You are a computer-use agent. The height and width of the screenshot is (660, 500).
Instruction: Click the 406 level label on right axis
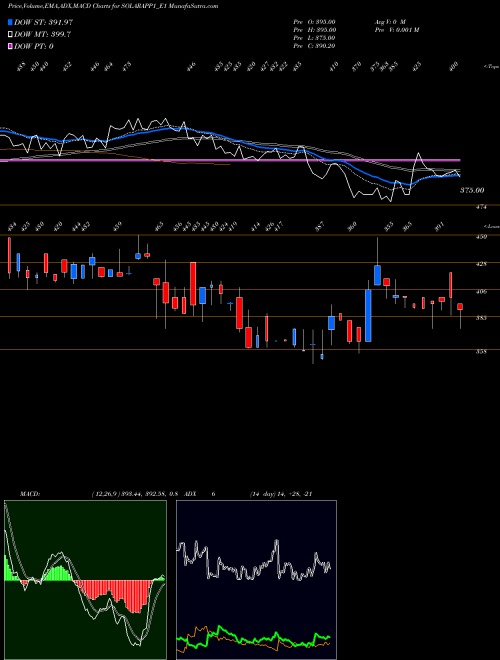click(x=481, y=291)
